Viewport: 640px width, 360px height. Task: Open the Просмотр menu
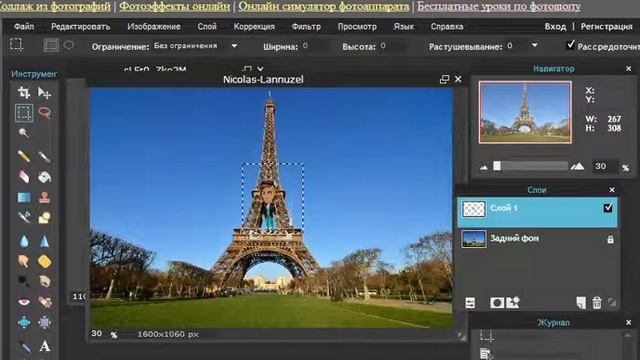pos(357,27)
